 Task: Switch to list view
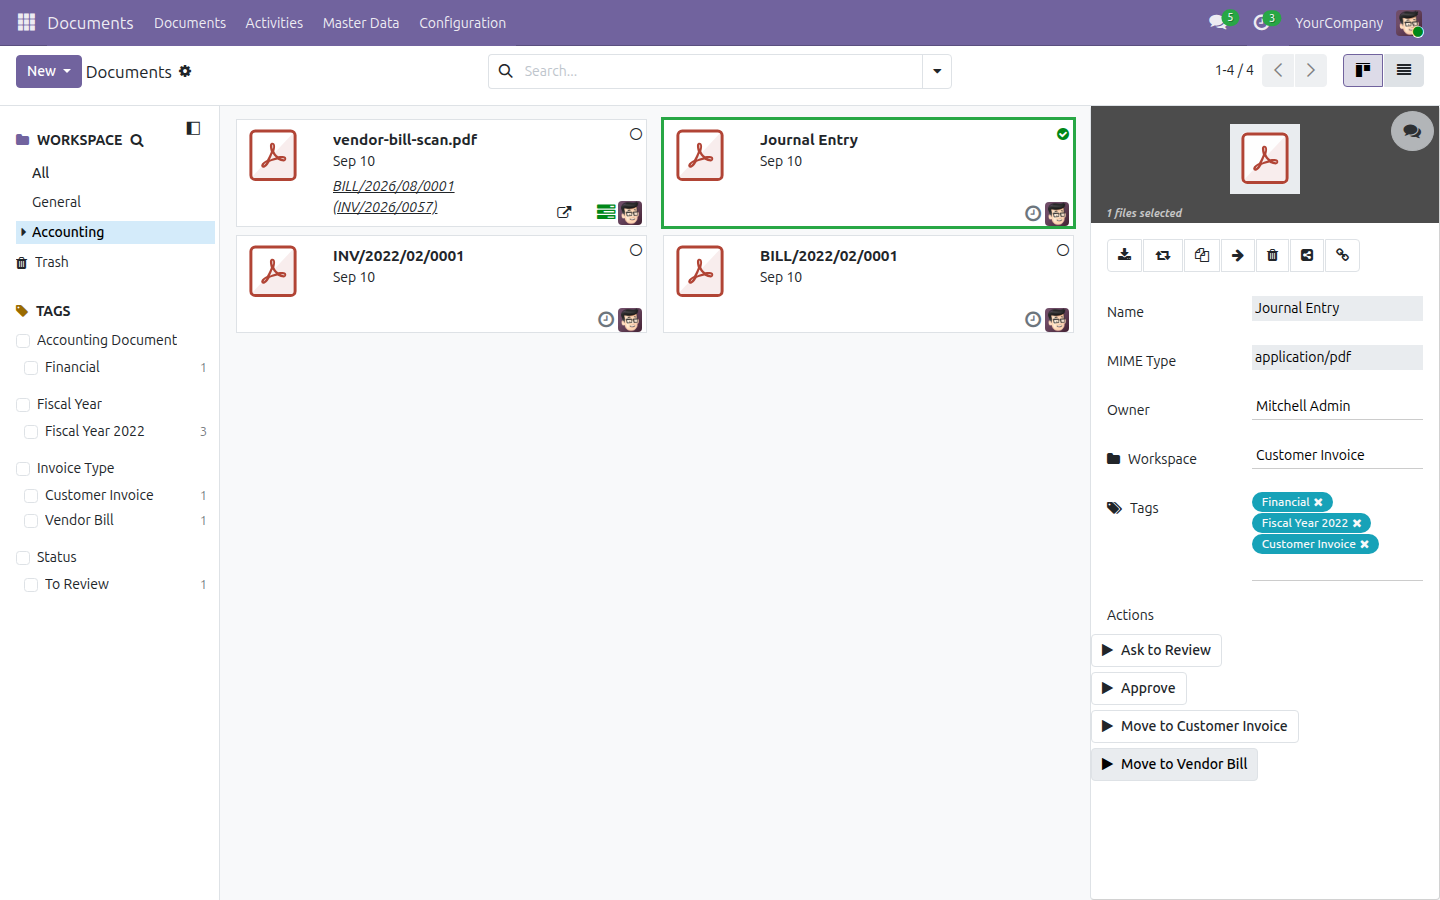(x=1404, y=71)
